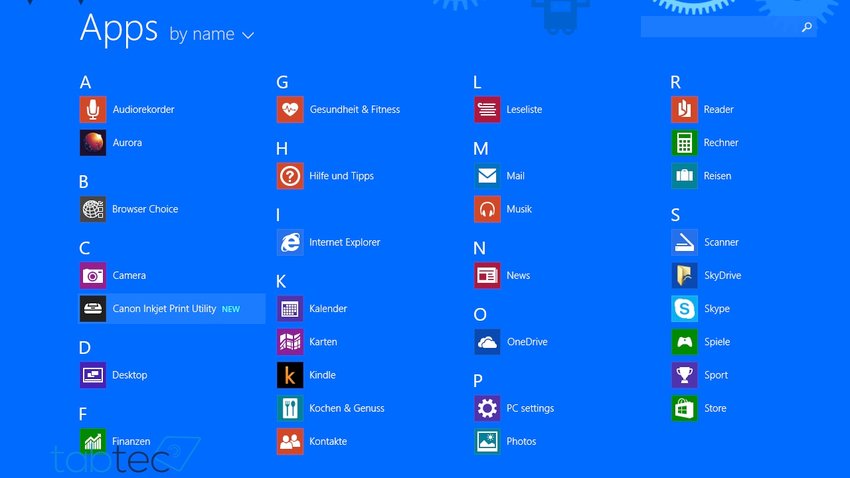This screenshot has width=850, height=478.
Task: Open Browser Choice globe icon
Action: (93, 209)
